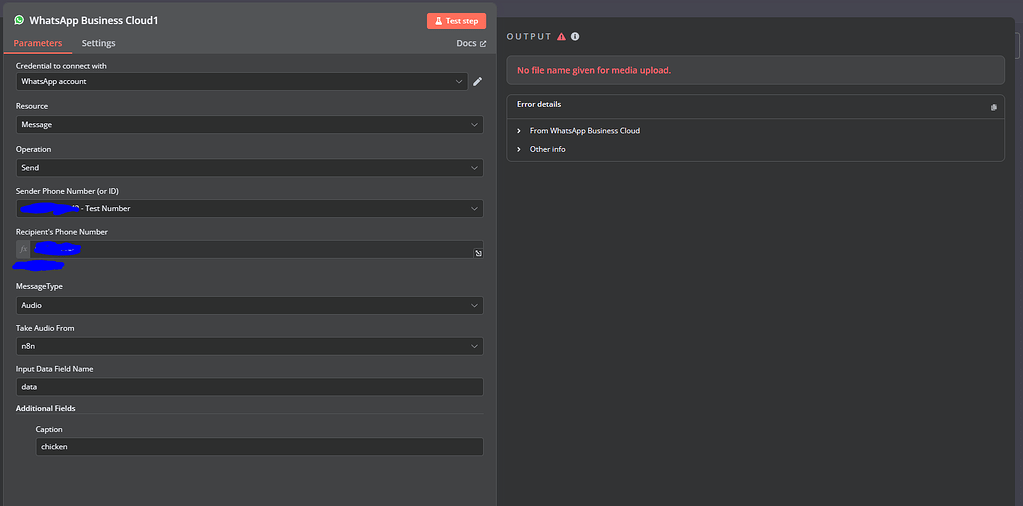Viewport: 1023px width, 506px height.
Task: Expand the Other info section
Action: pos(547,150)
